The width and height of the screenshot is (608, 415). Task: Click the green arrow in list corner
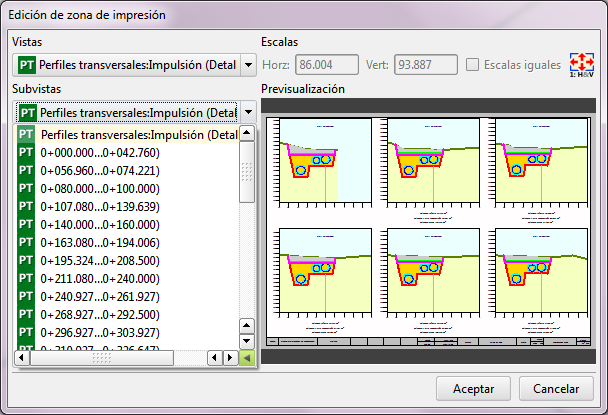[247, 358]
